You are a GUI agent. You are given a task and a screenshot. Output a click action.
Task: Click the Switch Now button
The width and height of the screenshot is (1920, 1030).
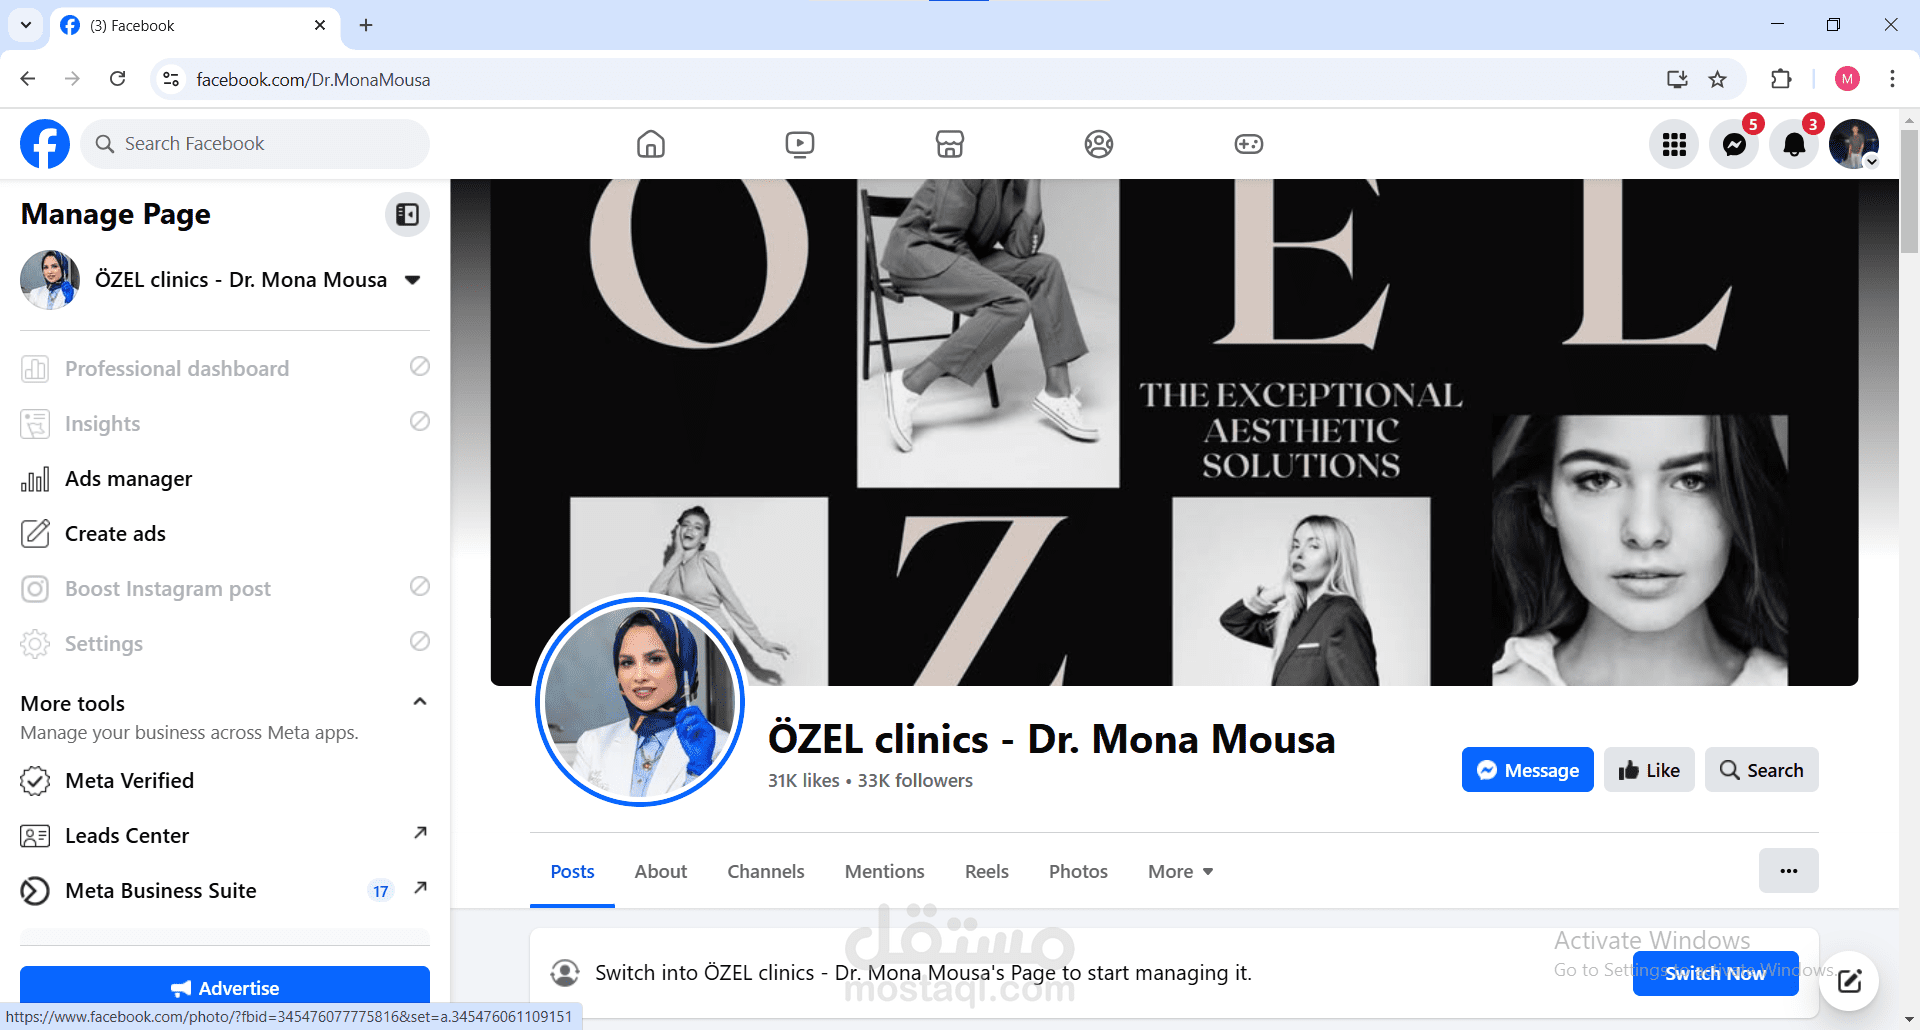pyautogui.click(x=1715, y=973)
